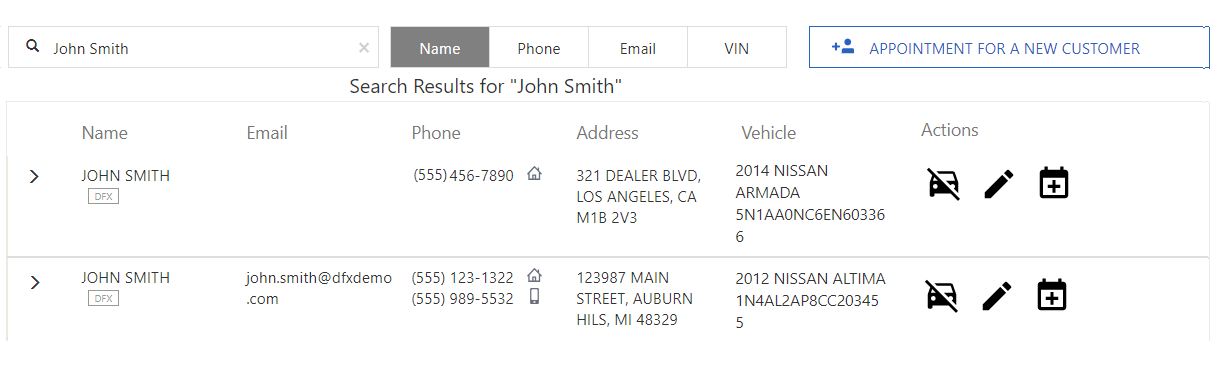Clear the John Smith search text

(x=364, y=47)
